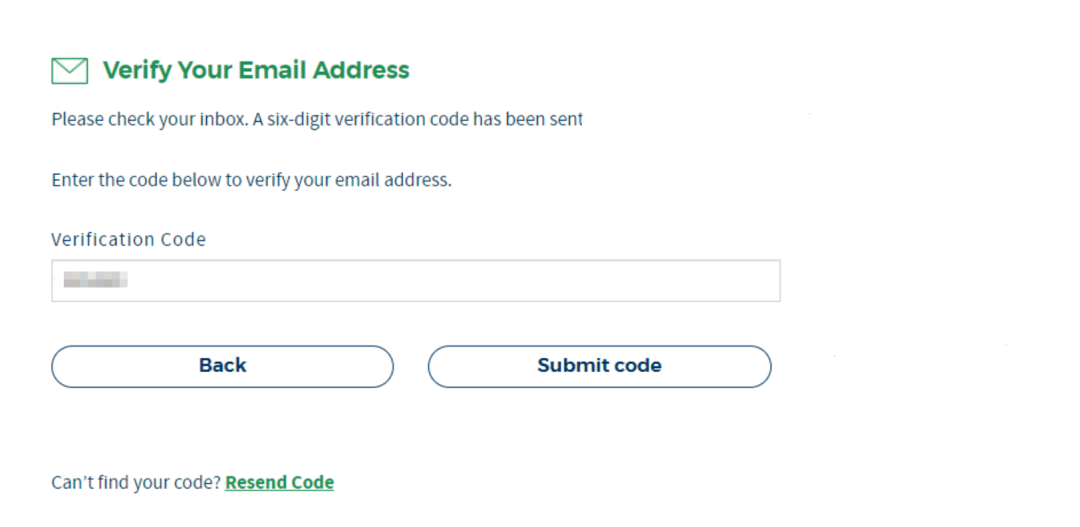Click the Verify Your Email Address heading
Viewport: 1080px width, 527px height.
256,71
